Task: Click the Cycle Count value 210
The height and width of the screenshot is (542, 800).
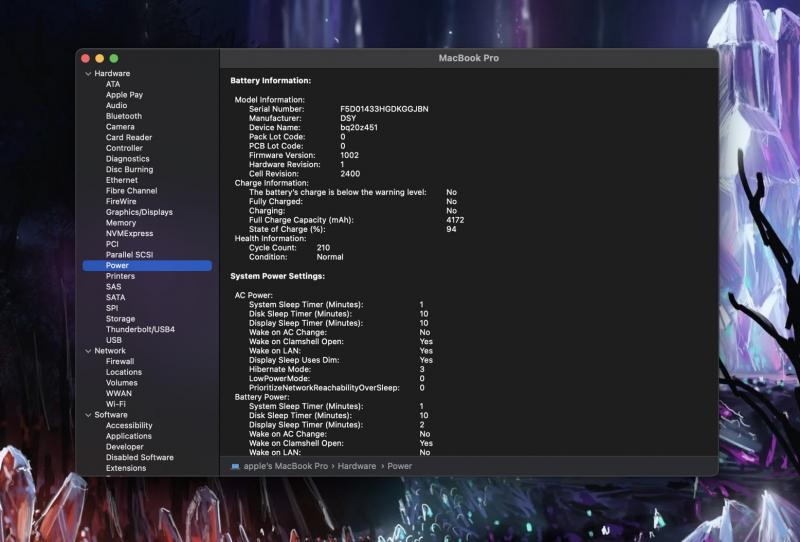Action: click(x=323, y=248)
